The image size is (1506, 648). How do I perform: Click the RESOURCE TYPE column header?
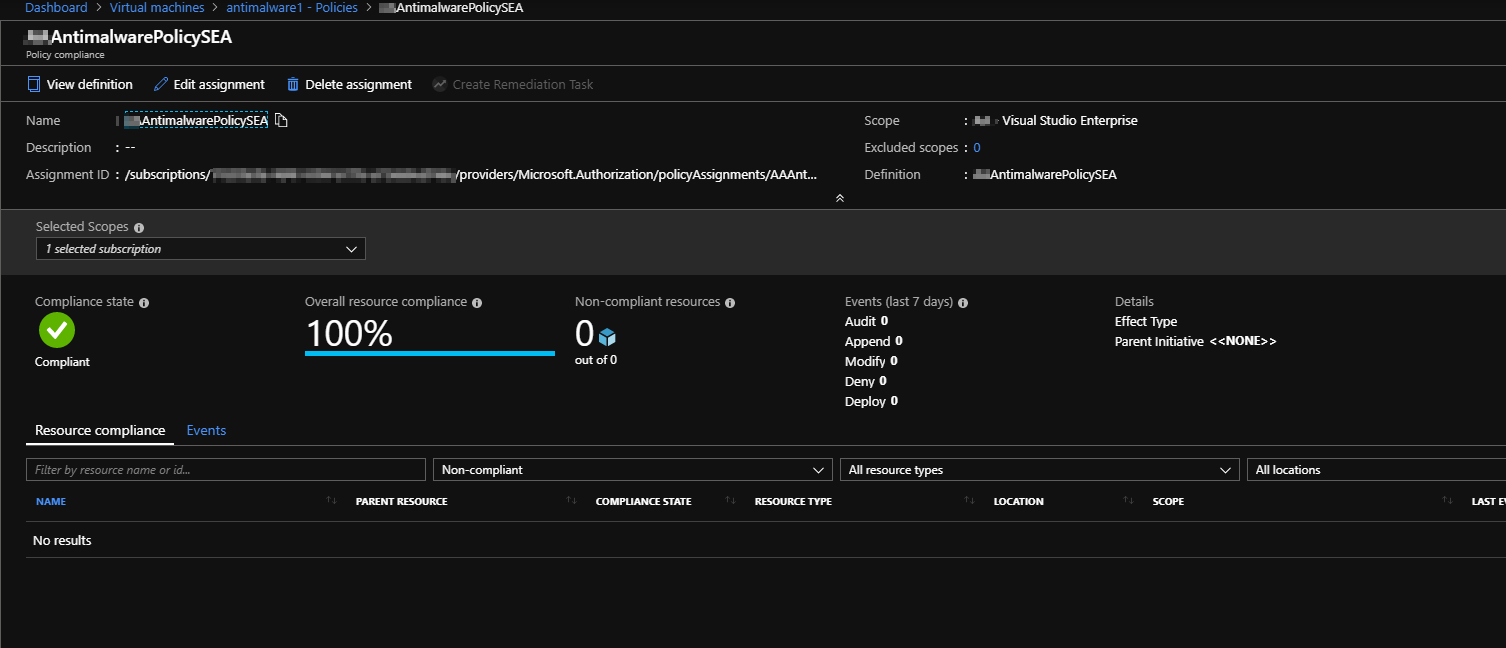[x=793, y=501]
